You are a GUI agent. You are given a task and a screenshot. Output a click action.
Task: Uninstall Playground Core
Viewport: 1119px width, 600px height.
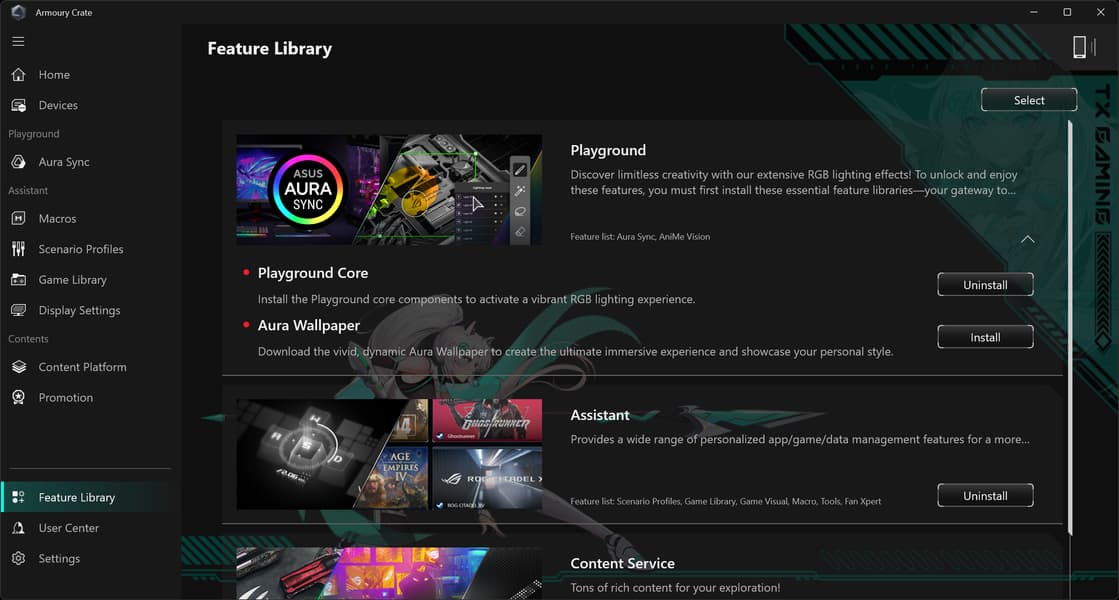tap(985, 285)
